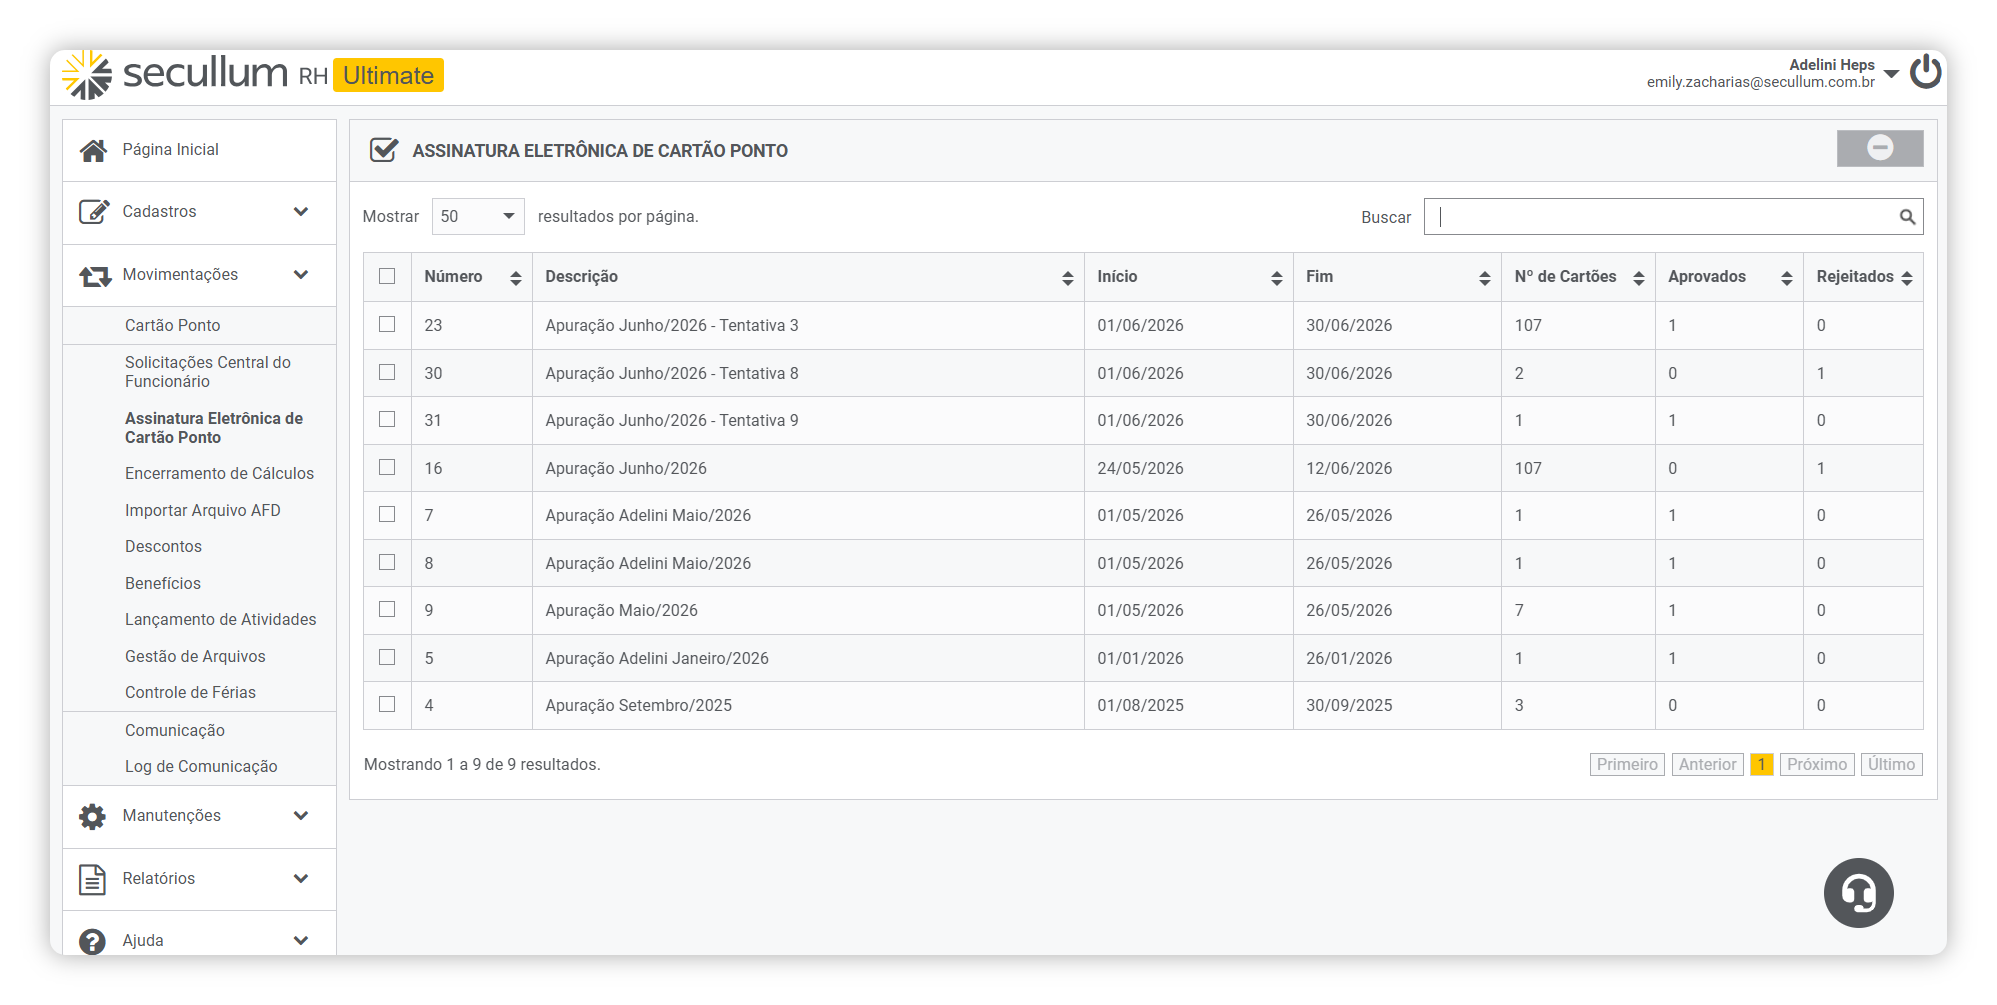Check the row number 16 checkbox
This screenshot has height=1005, width=1997.
point(387,467)
